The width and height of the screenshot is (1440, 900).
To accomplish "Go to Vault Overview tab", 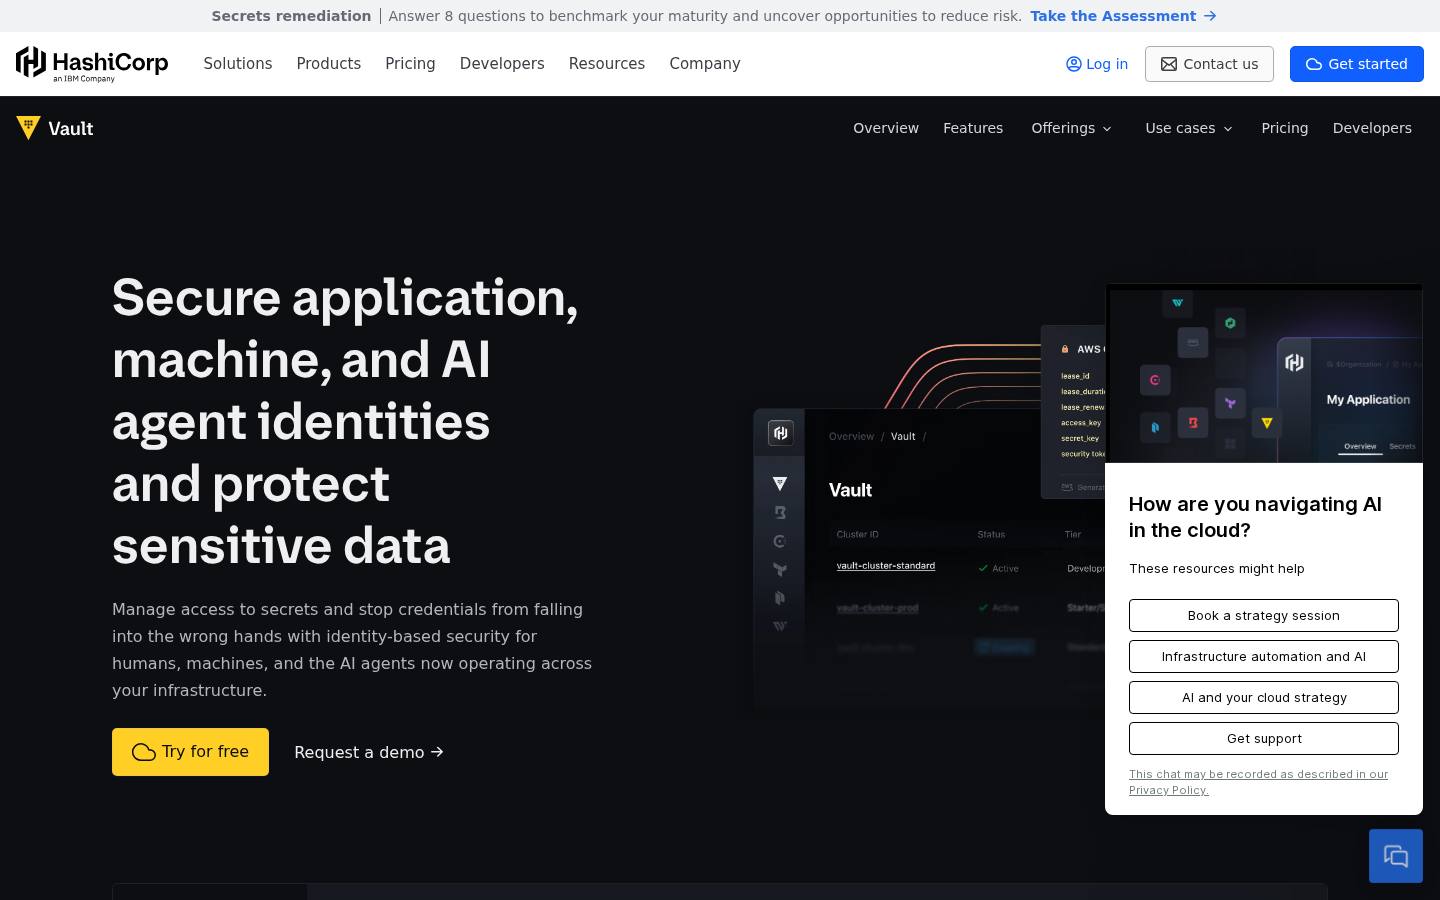I will coord(886,128).
